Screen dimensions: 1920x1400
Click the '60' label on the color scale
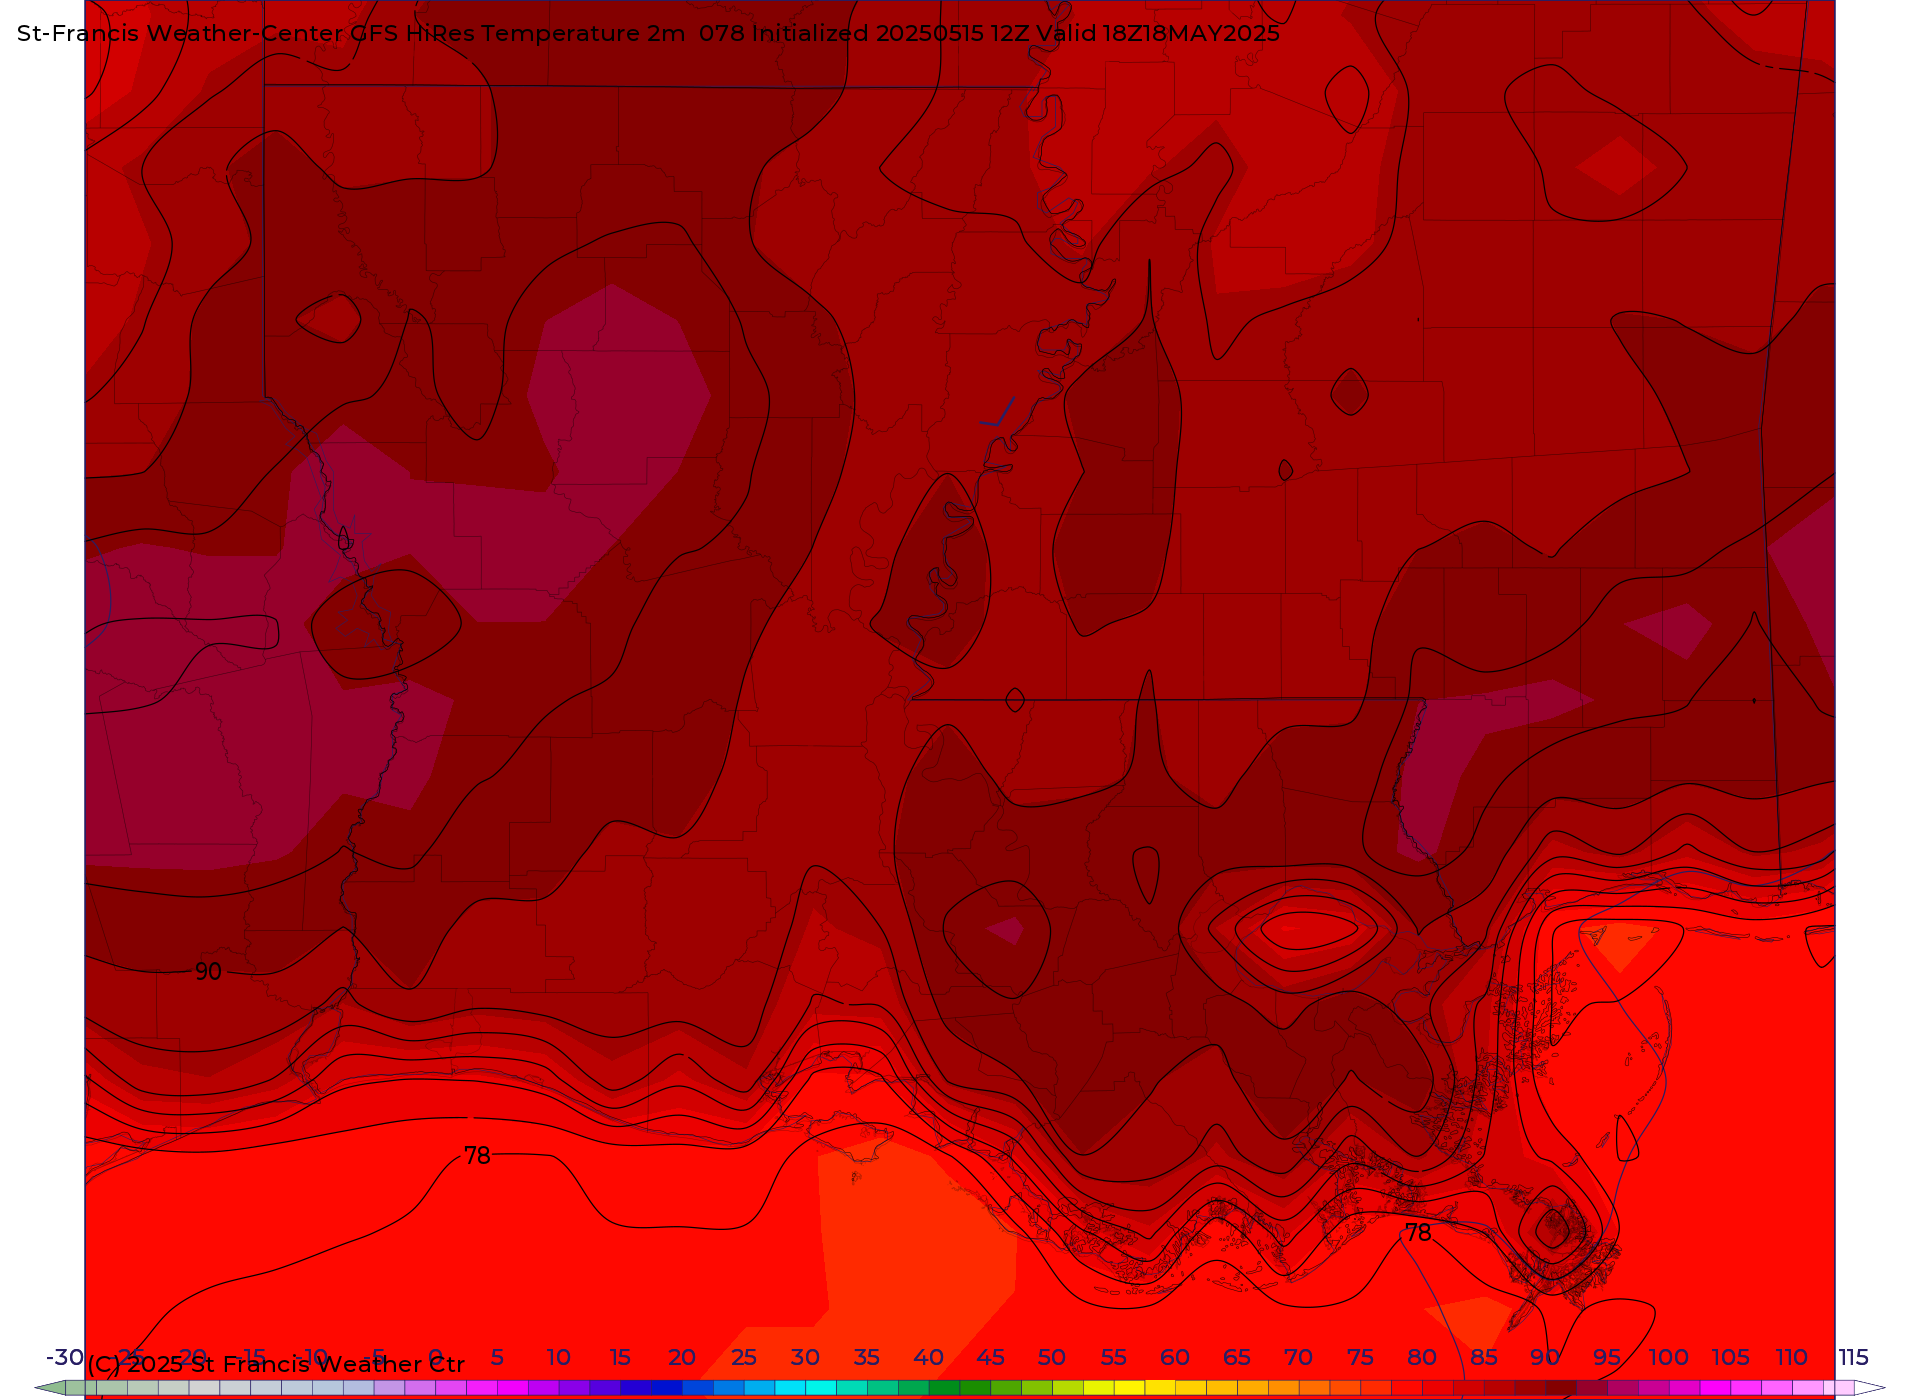[x=1175, y=1357]
